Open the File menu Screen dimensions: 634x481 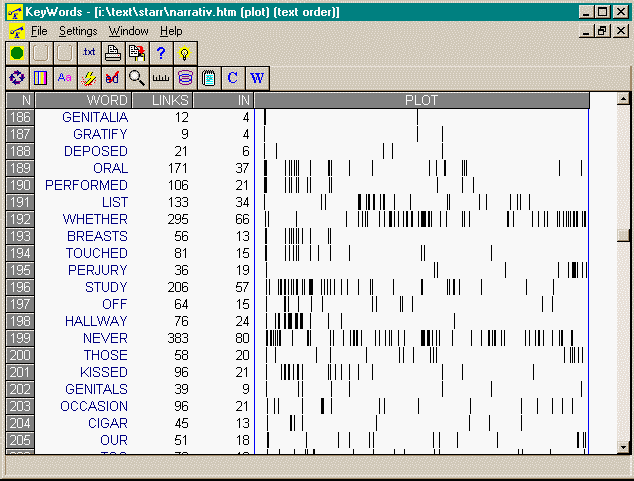pos(39,31)
